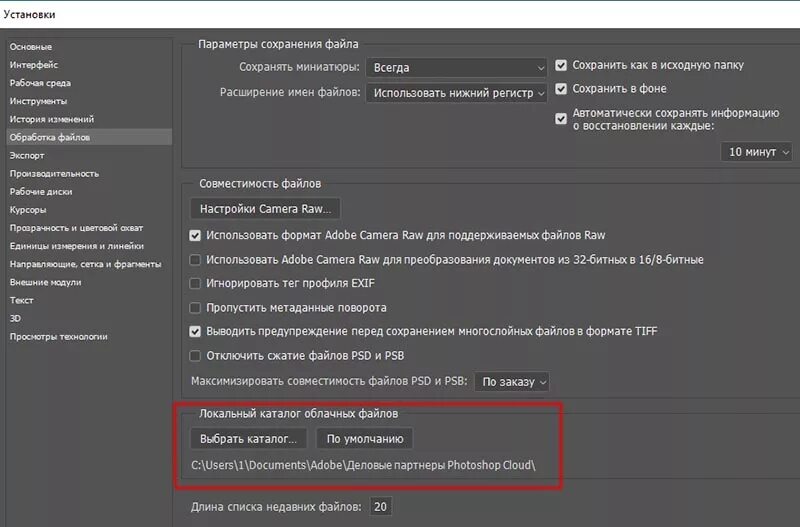Select Рабочие диски category
The height and width of the screenshot is (527, 800).
(41, 191)
